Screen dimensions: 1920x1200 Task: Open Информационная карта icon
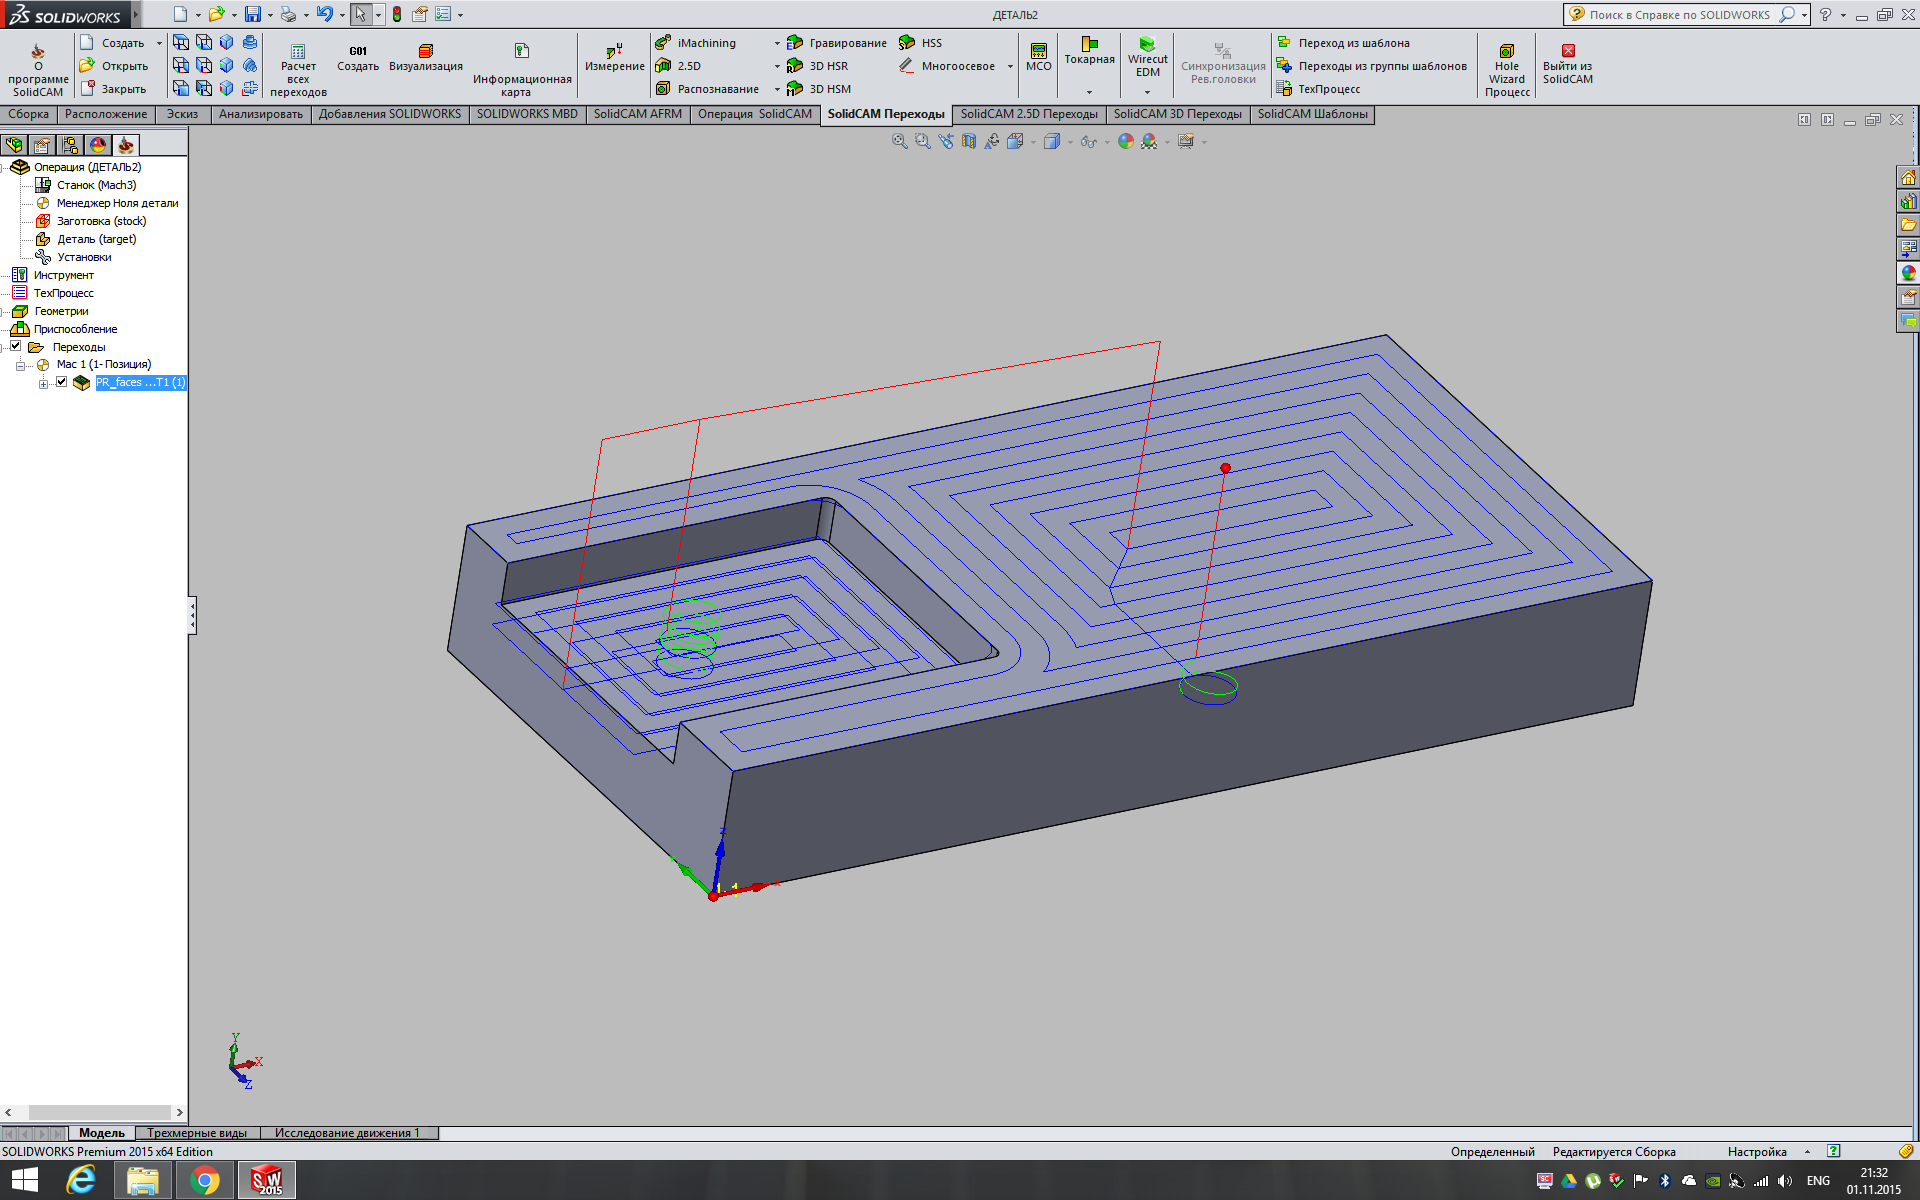(x=521, y=51)
